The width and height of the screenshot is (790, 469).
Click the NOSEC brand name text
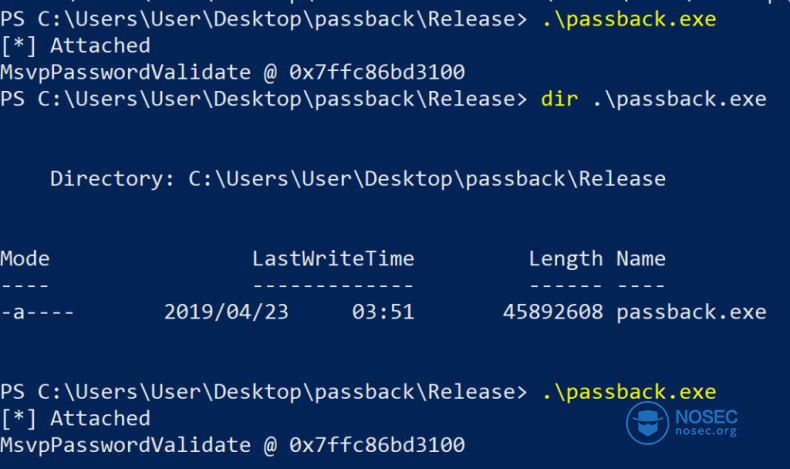pyautogui.click(x=706, y=417)
